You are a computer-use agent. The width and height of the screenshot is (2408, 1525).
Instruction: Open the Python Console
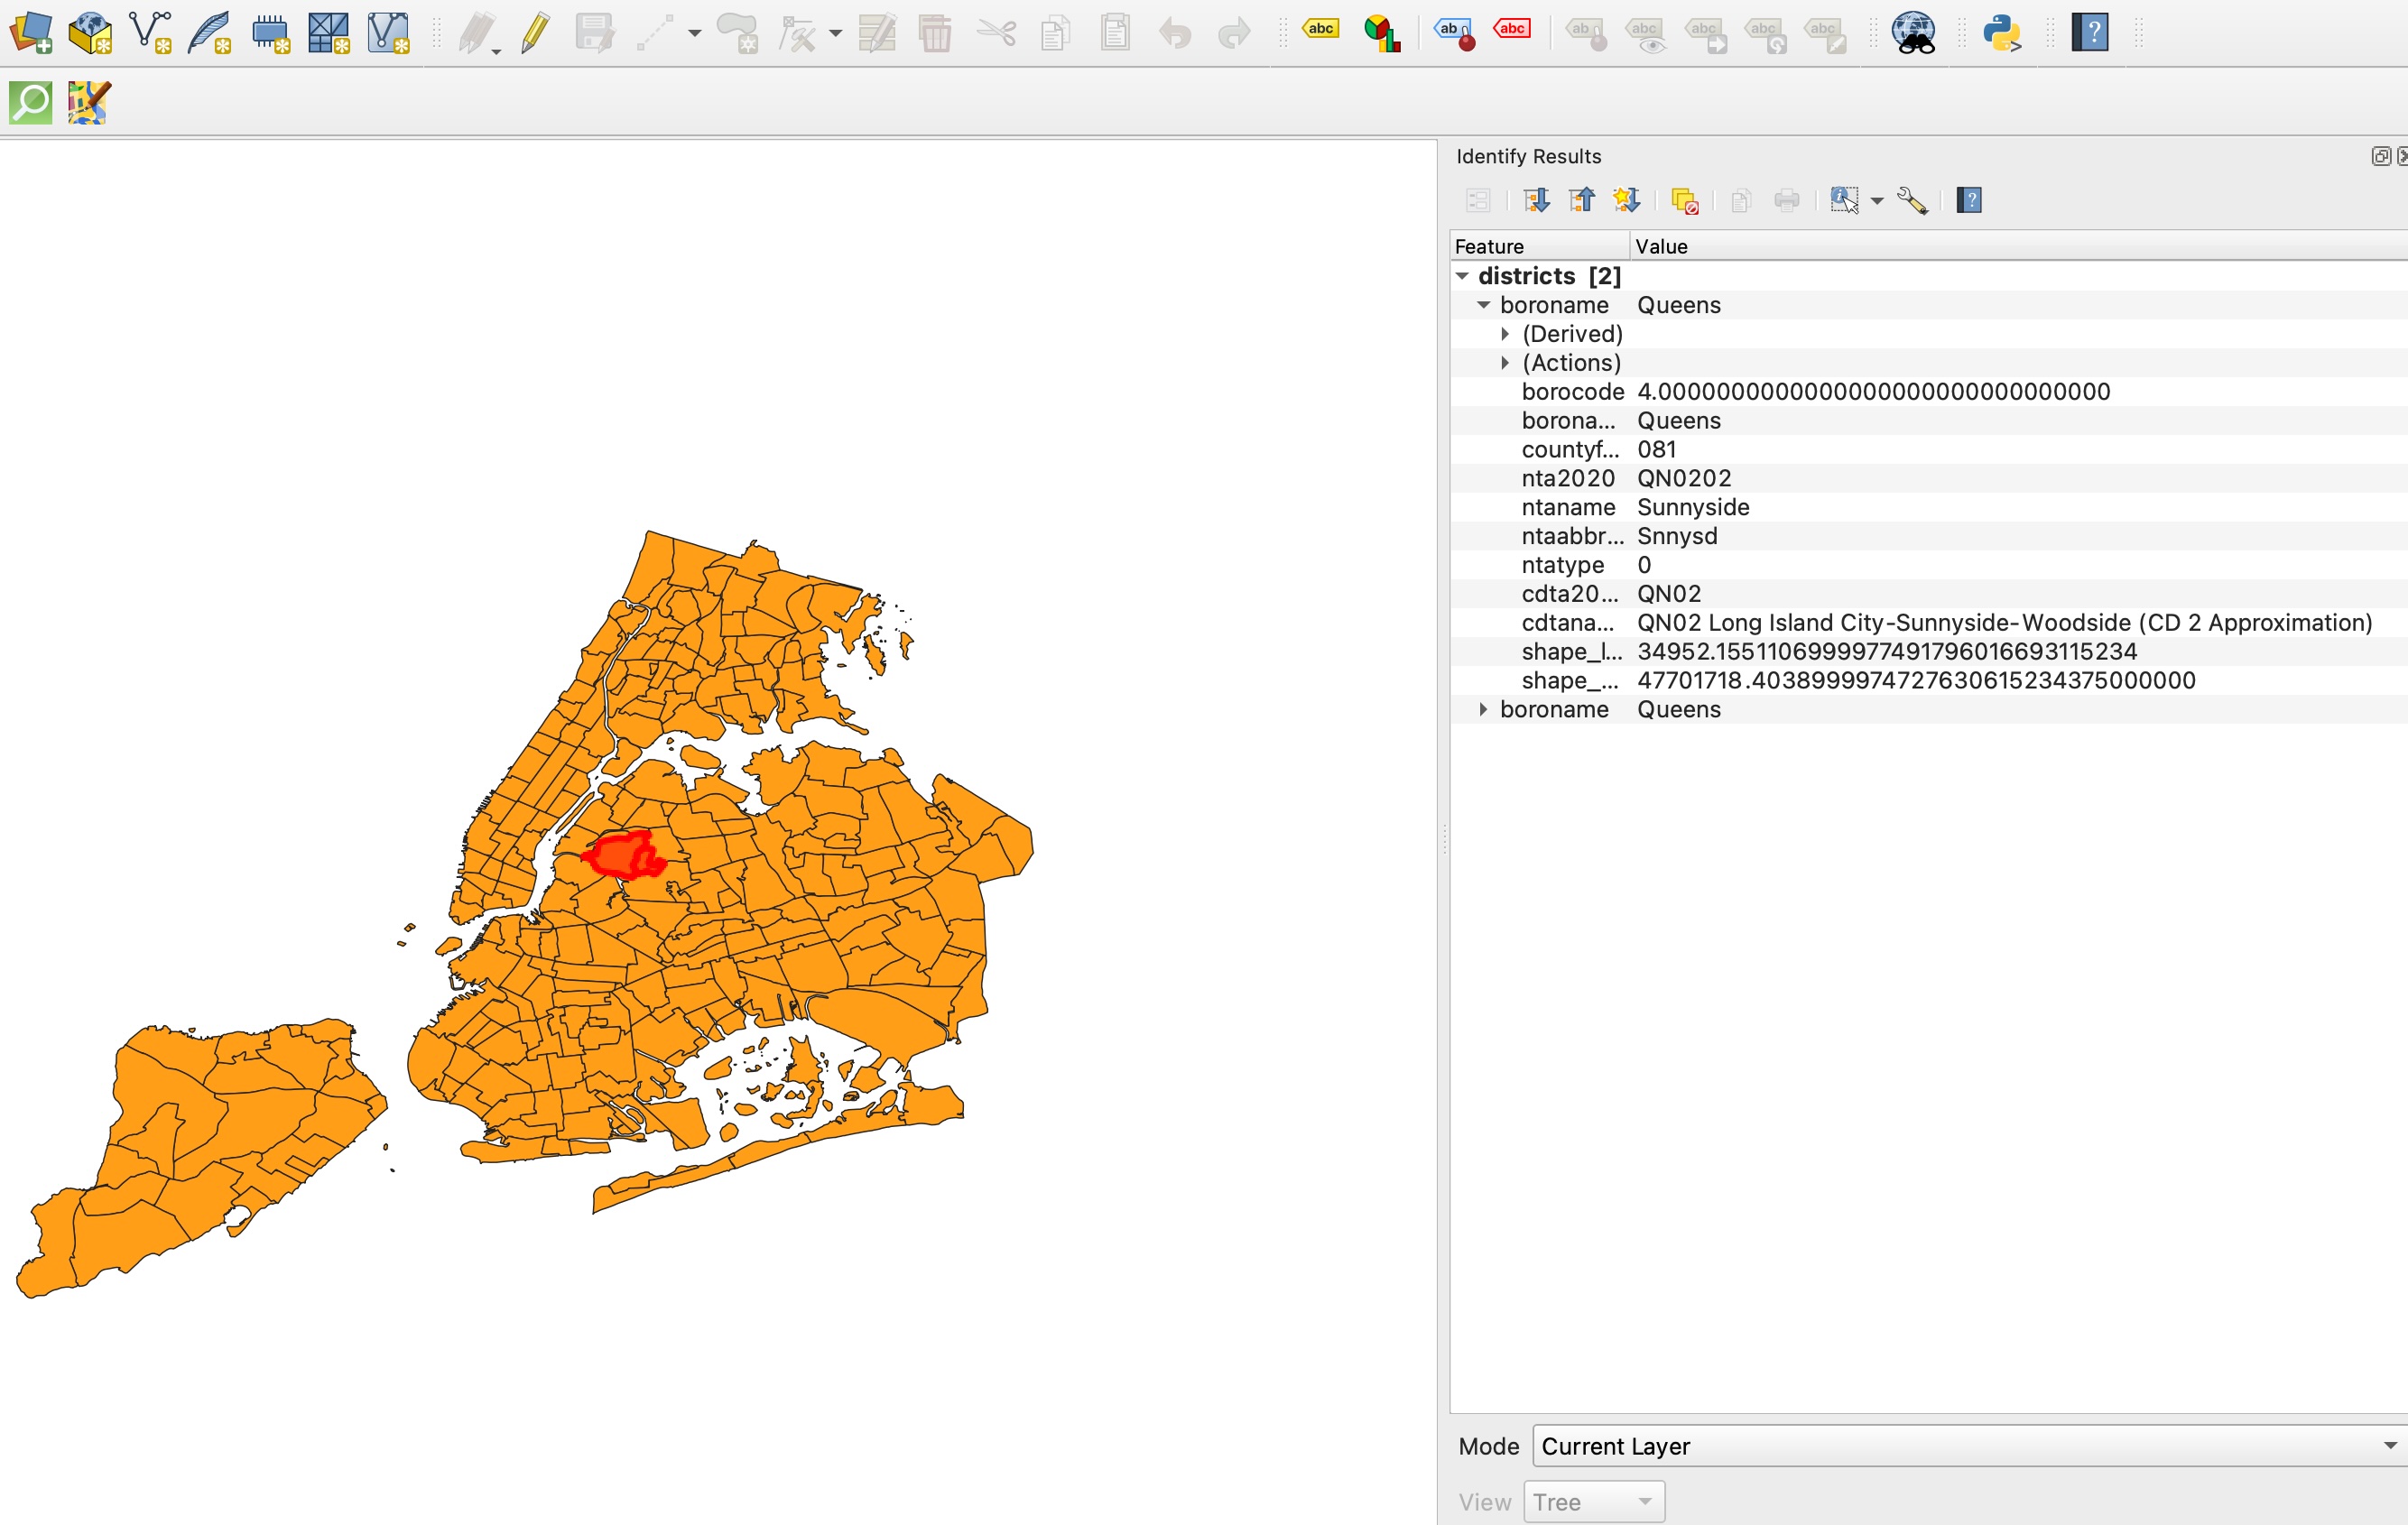coord(2002,33)
